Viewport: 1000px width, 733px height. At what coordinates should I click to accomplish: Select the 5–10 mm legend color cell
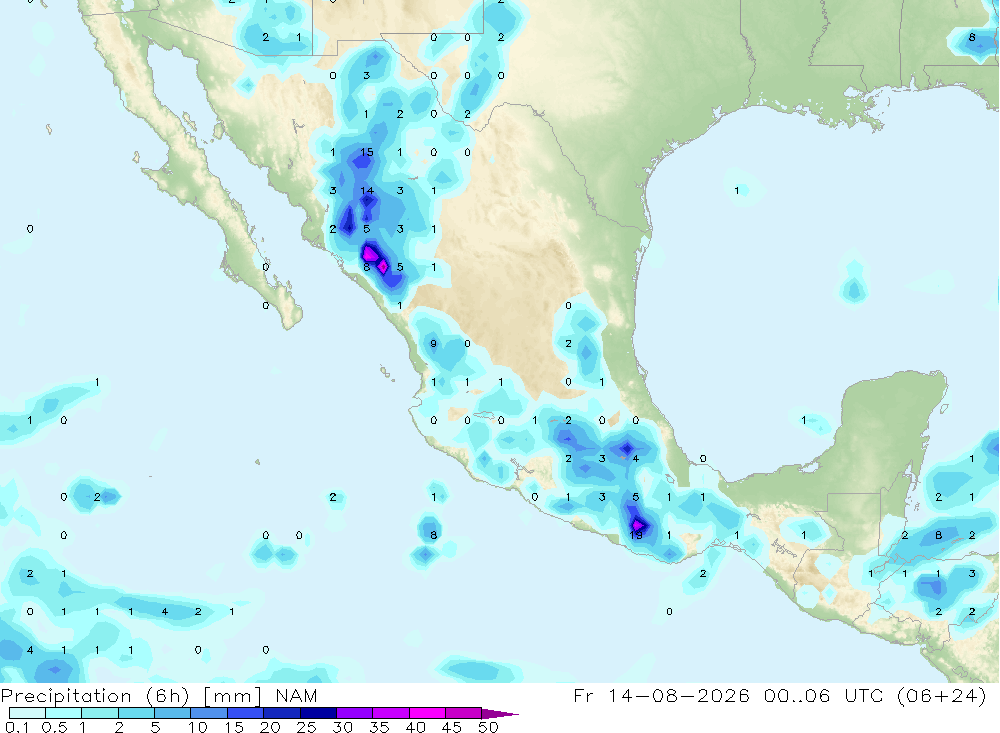tap(173, 713)
